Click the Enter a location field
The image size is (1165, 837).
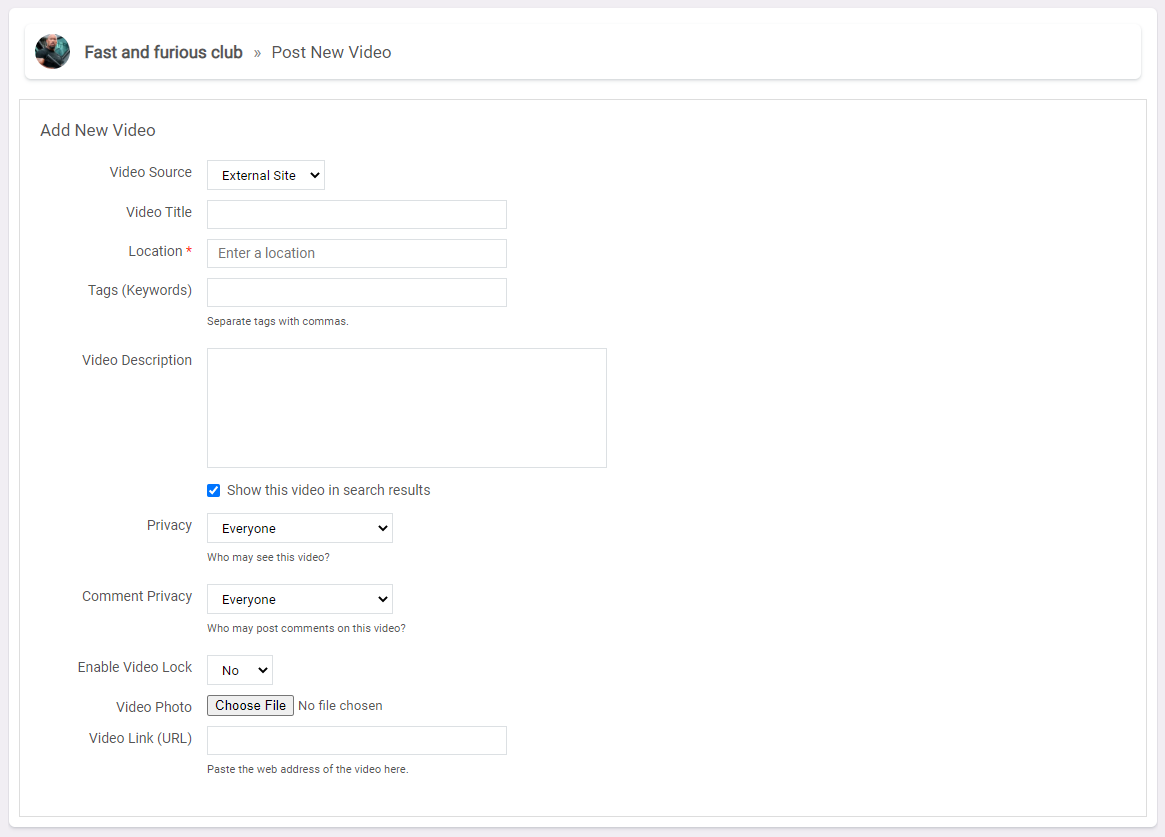tap(357, 253)
